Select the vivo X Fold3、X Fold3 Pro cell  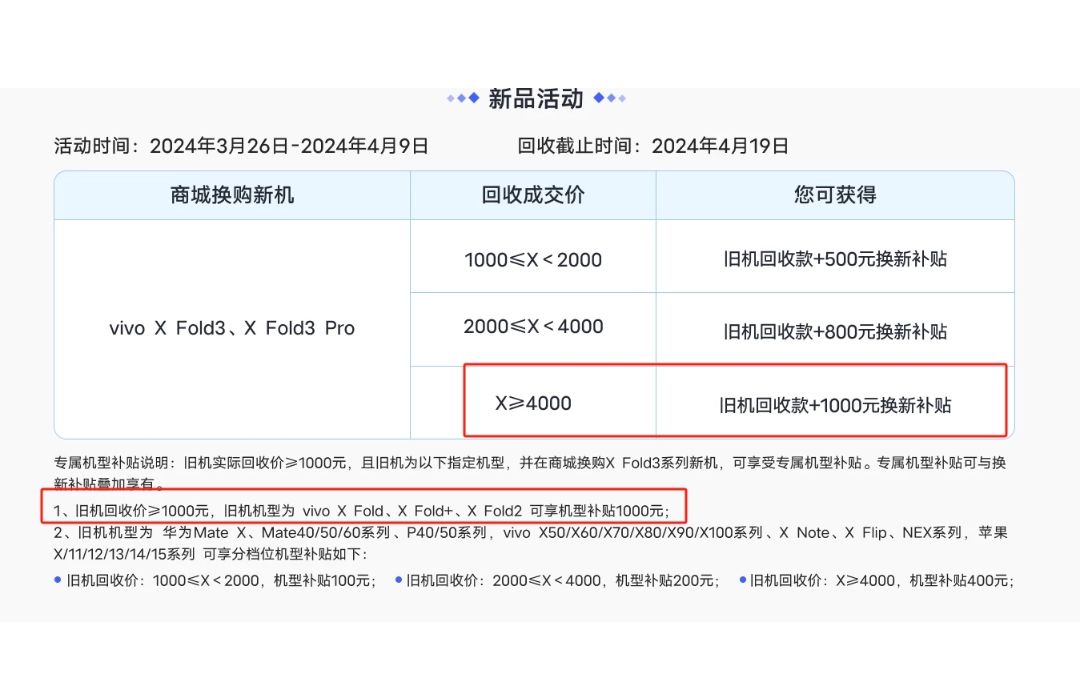tap(232, 328)
